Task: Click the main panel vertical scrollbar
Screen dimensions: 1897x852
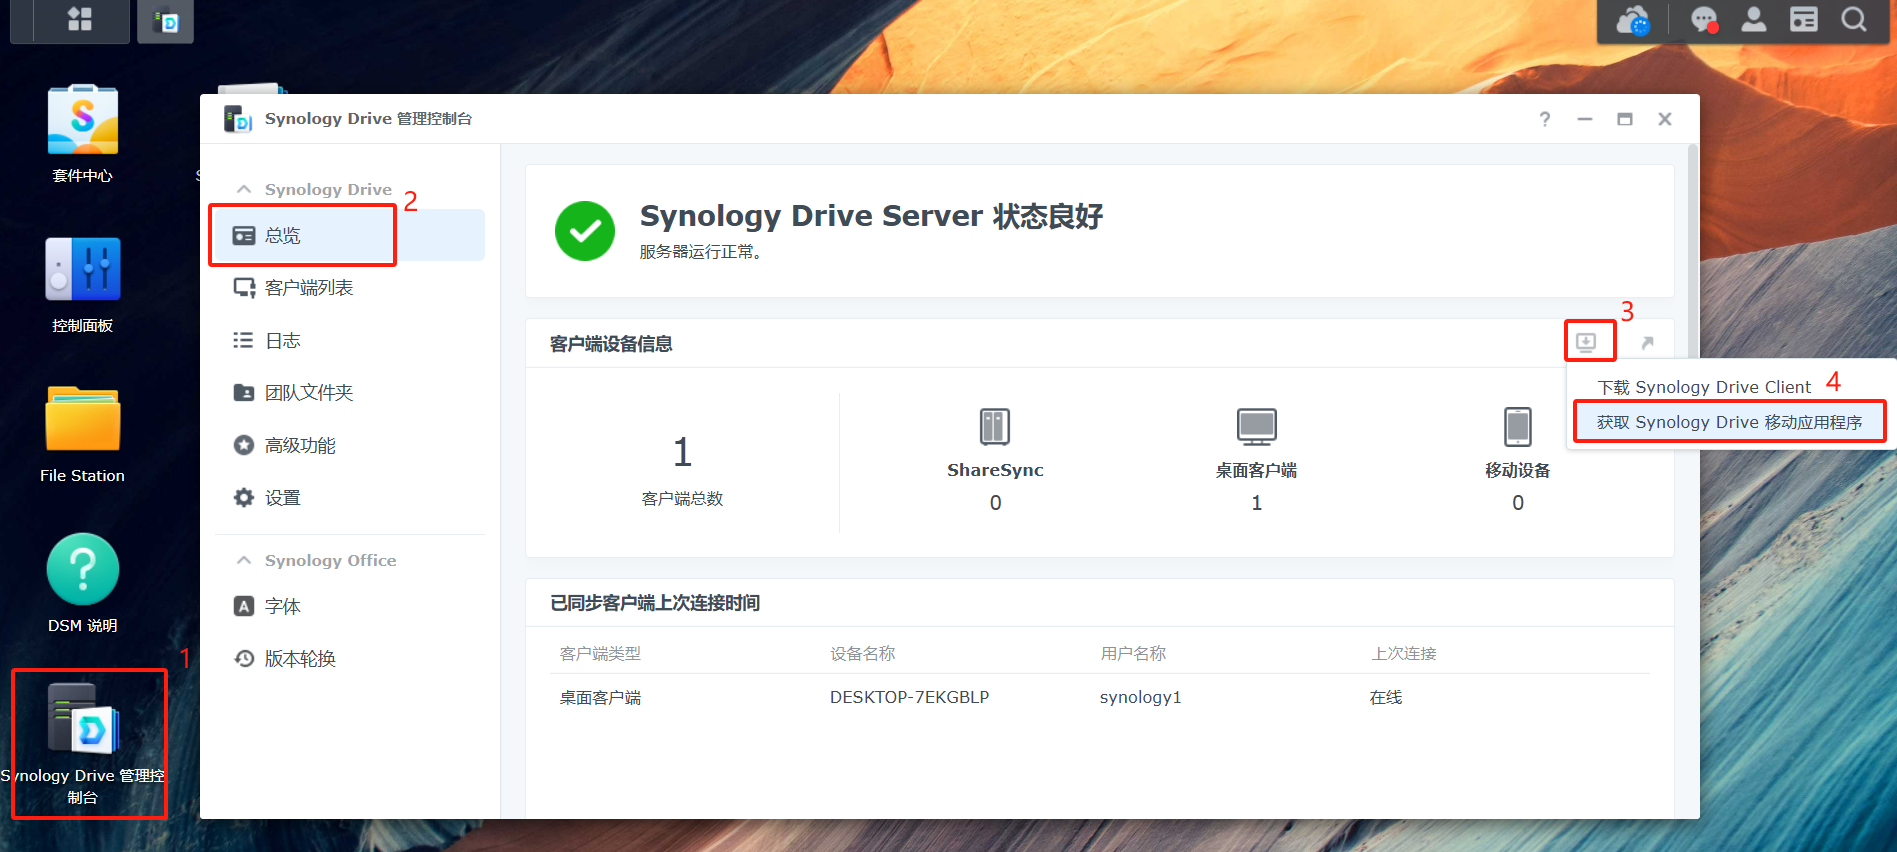Action: pos(1692,250)
